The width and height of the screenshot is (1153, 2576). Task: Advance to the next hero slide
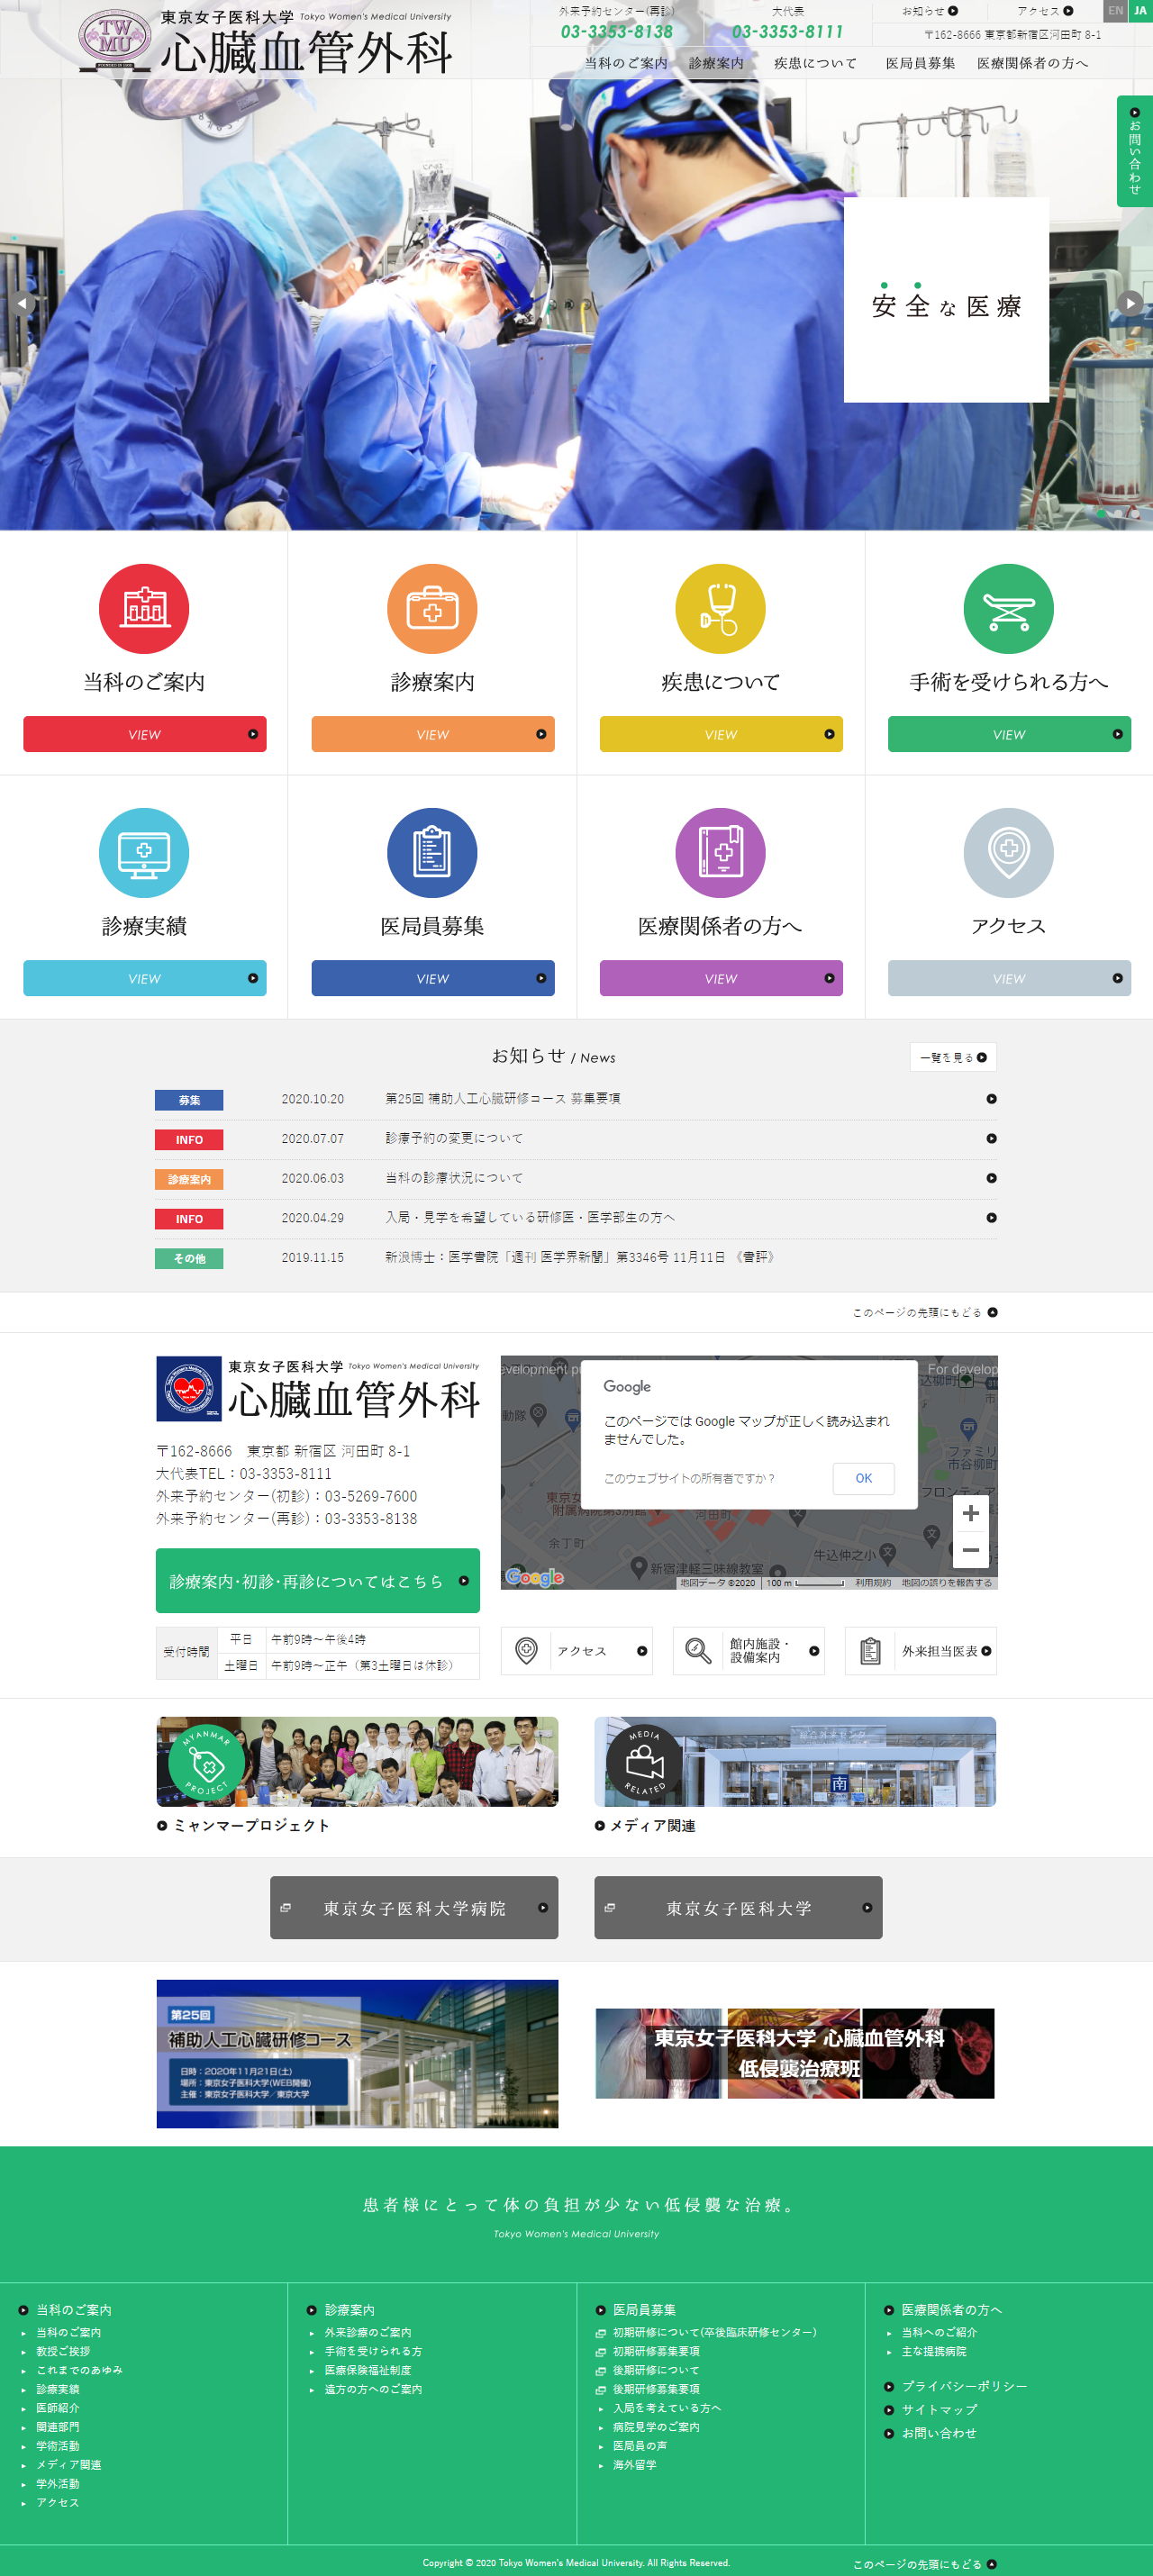tap(1130, 302)
